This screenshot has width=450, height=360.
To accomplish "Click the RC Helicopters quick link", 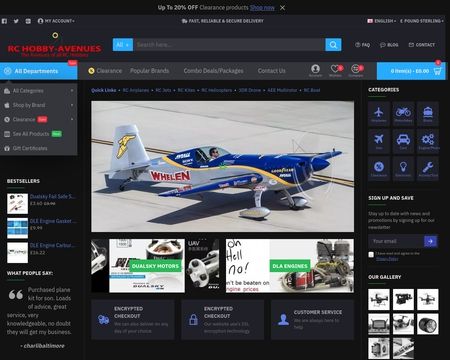I will 217,90.
